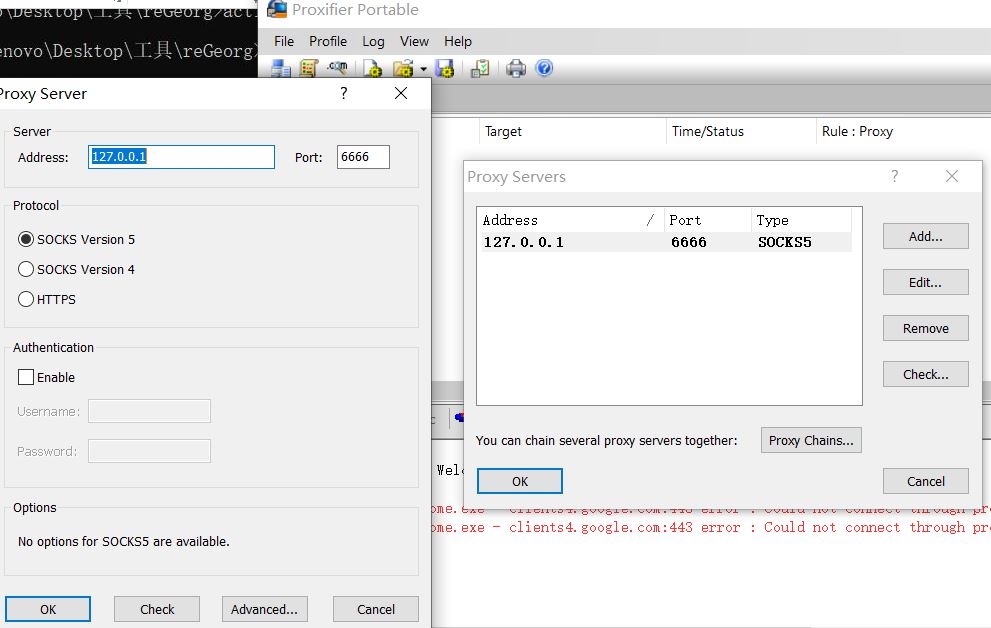Screen dimensions: 991x628
Task: Confirm Proxy Server dialog with OK
Action: pyautogui.click(x=48, y=609)
